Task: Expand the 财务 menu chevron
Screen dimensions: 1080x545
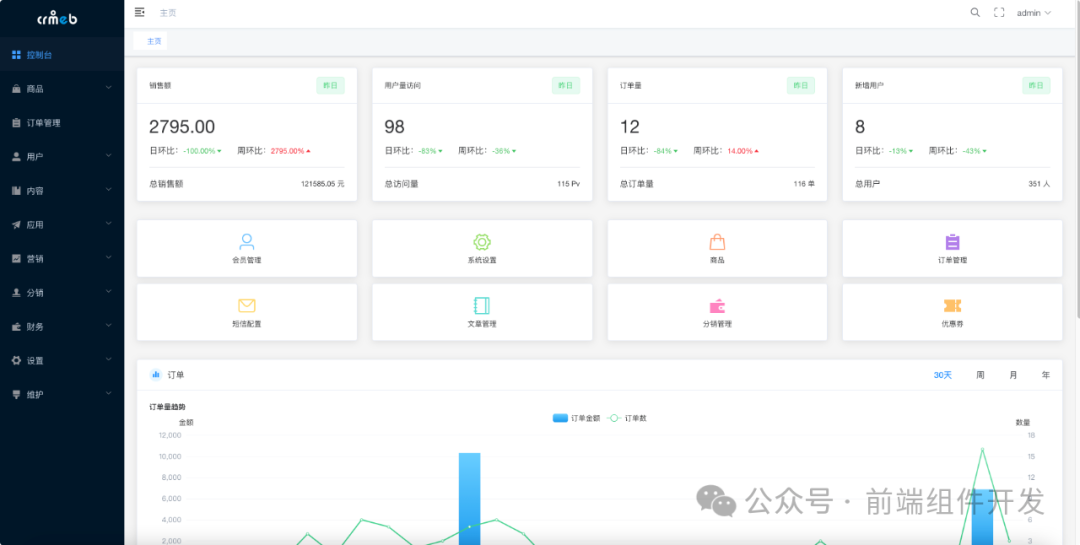Action: (x=108, y=326)
